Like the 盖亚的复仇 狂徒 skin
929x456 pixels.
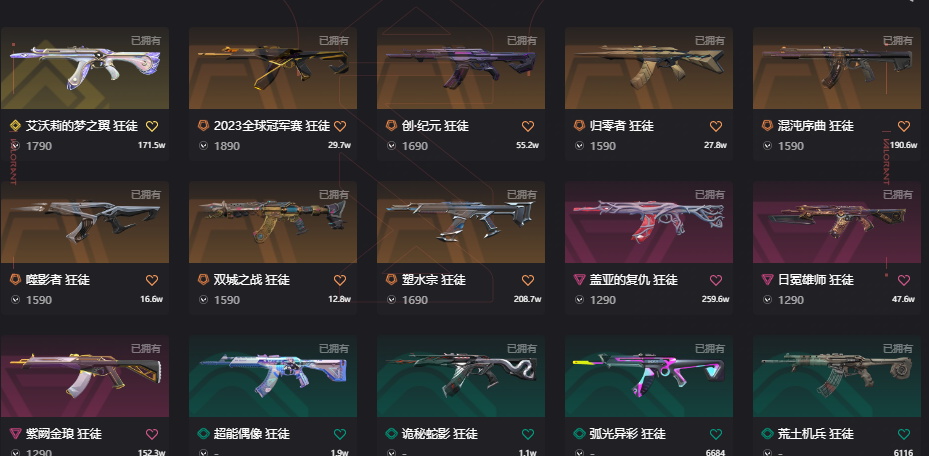coord(716,280)
